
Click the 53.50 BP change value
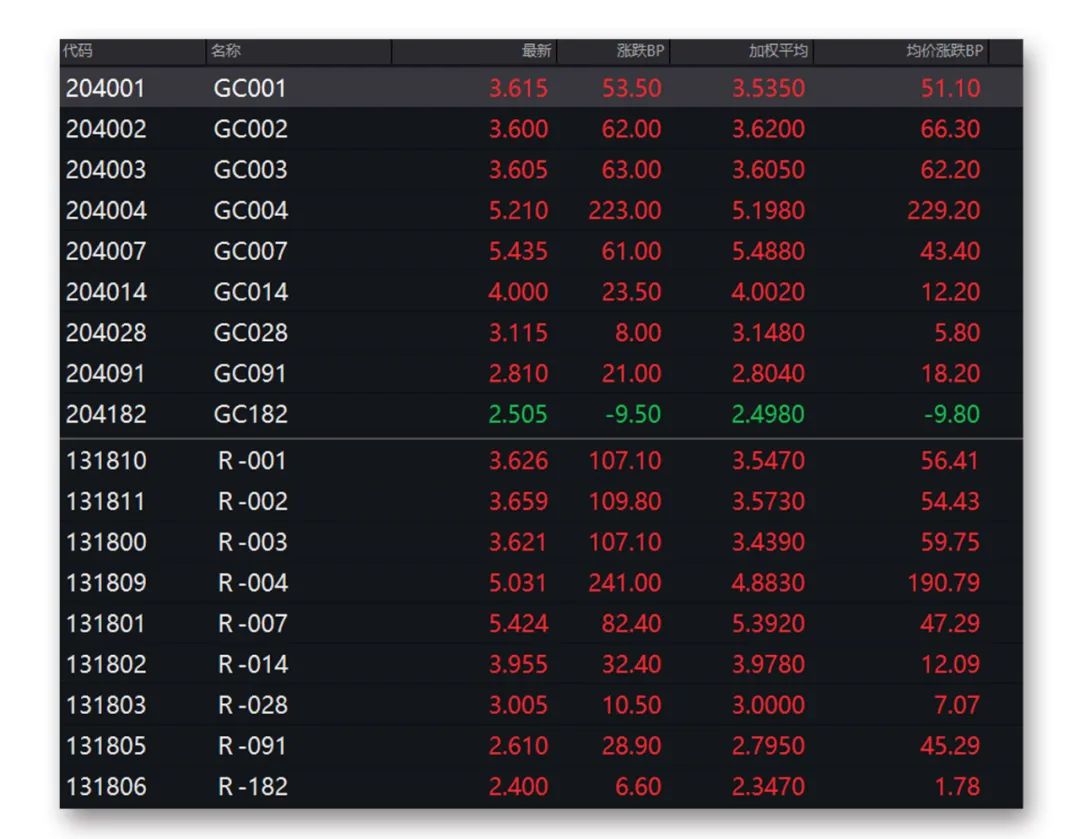pyautogui.click(x=631, y=88)
